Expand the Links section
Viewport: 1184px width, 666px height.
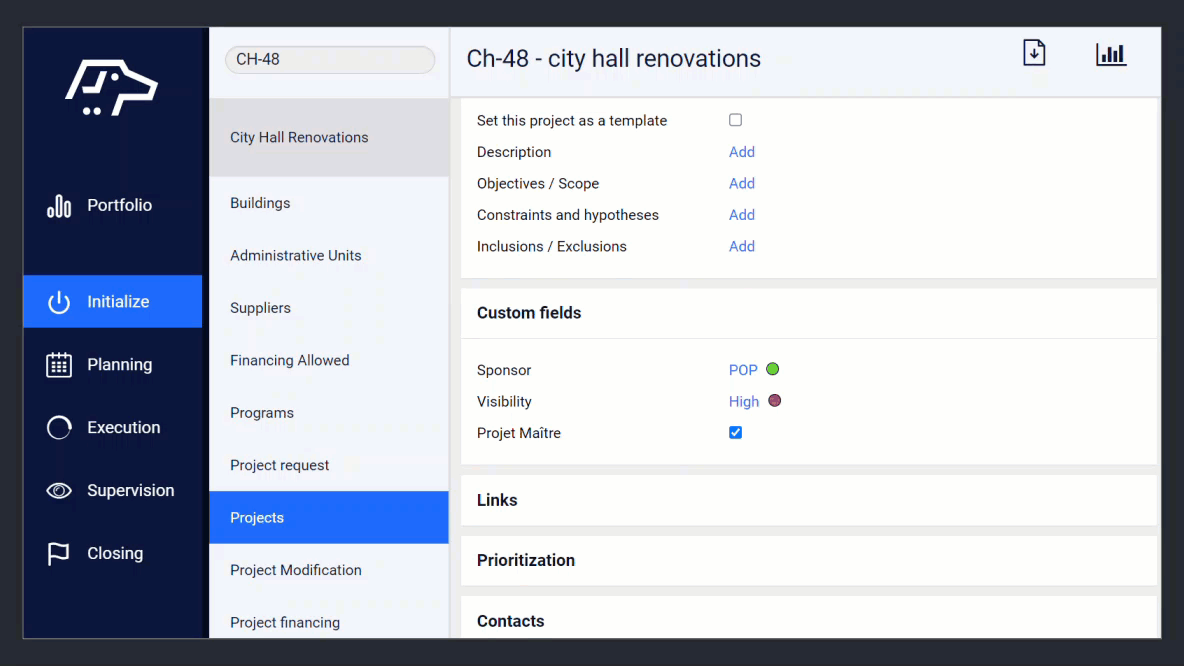497,500
